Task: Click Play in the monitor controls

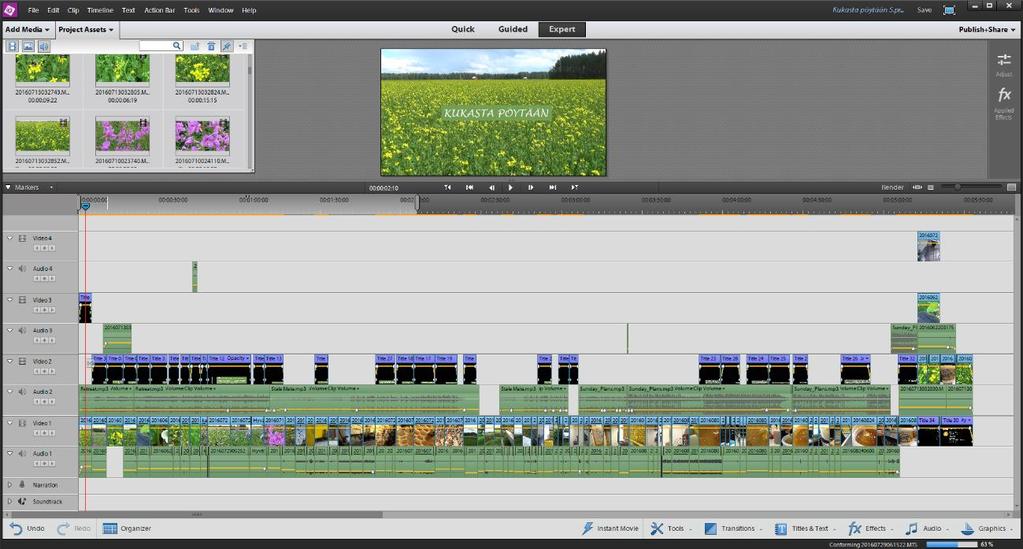Action: (x=510, y=187)
